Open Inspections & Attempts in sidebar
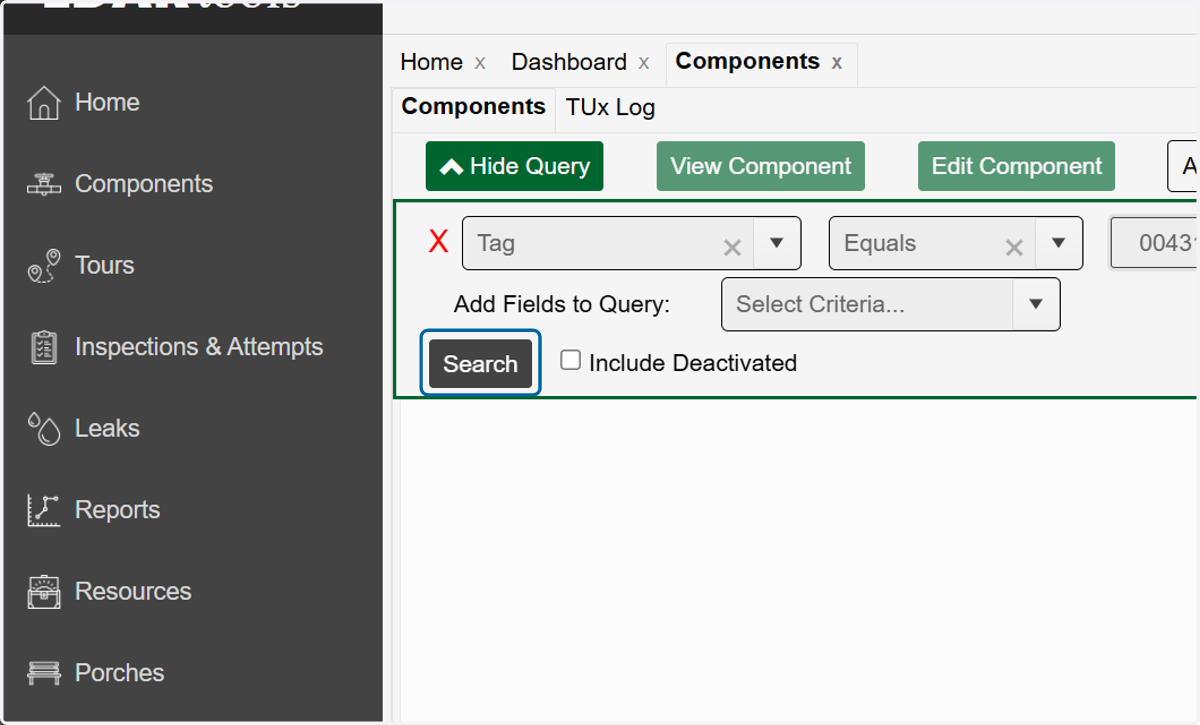1200x725 pixels. tap(199, 347)
